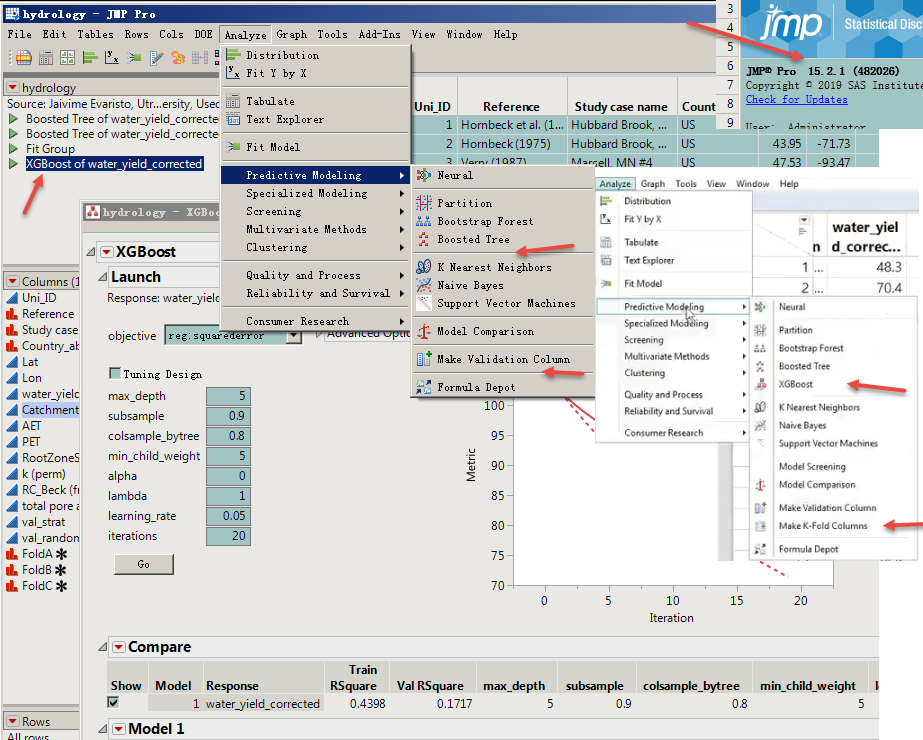
Task: Open the Check for Updates link
Action: tap(796, 99)
